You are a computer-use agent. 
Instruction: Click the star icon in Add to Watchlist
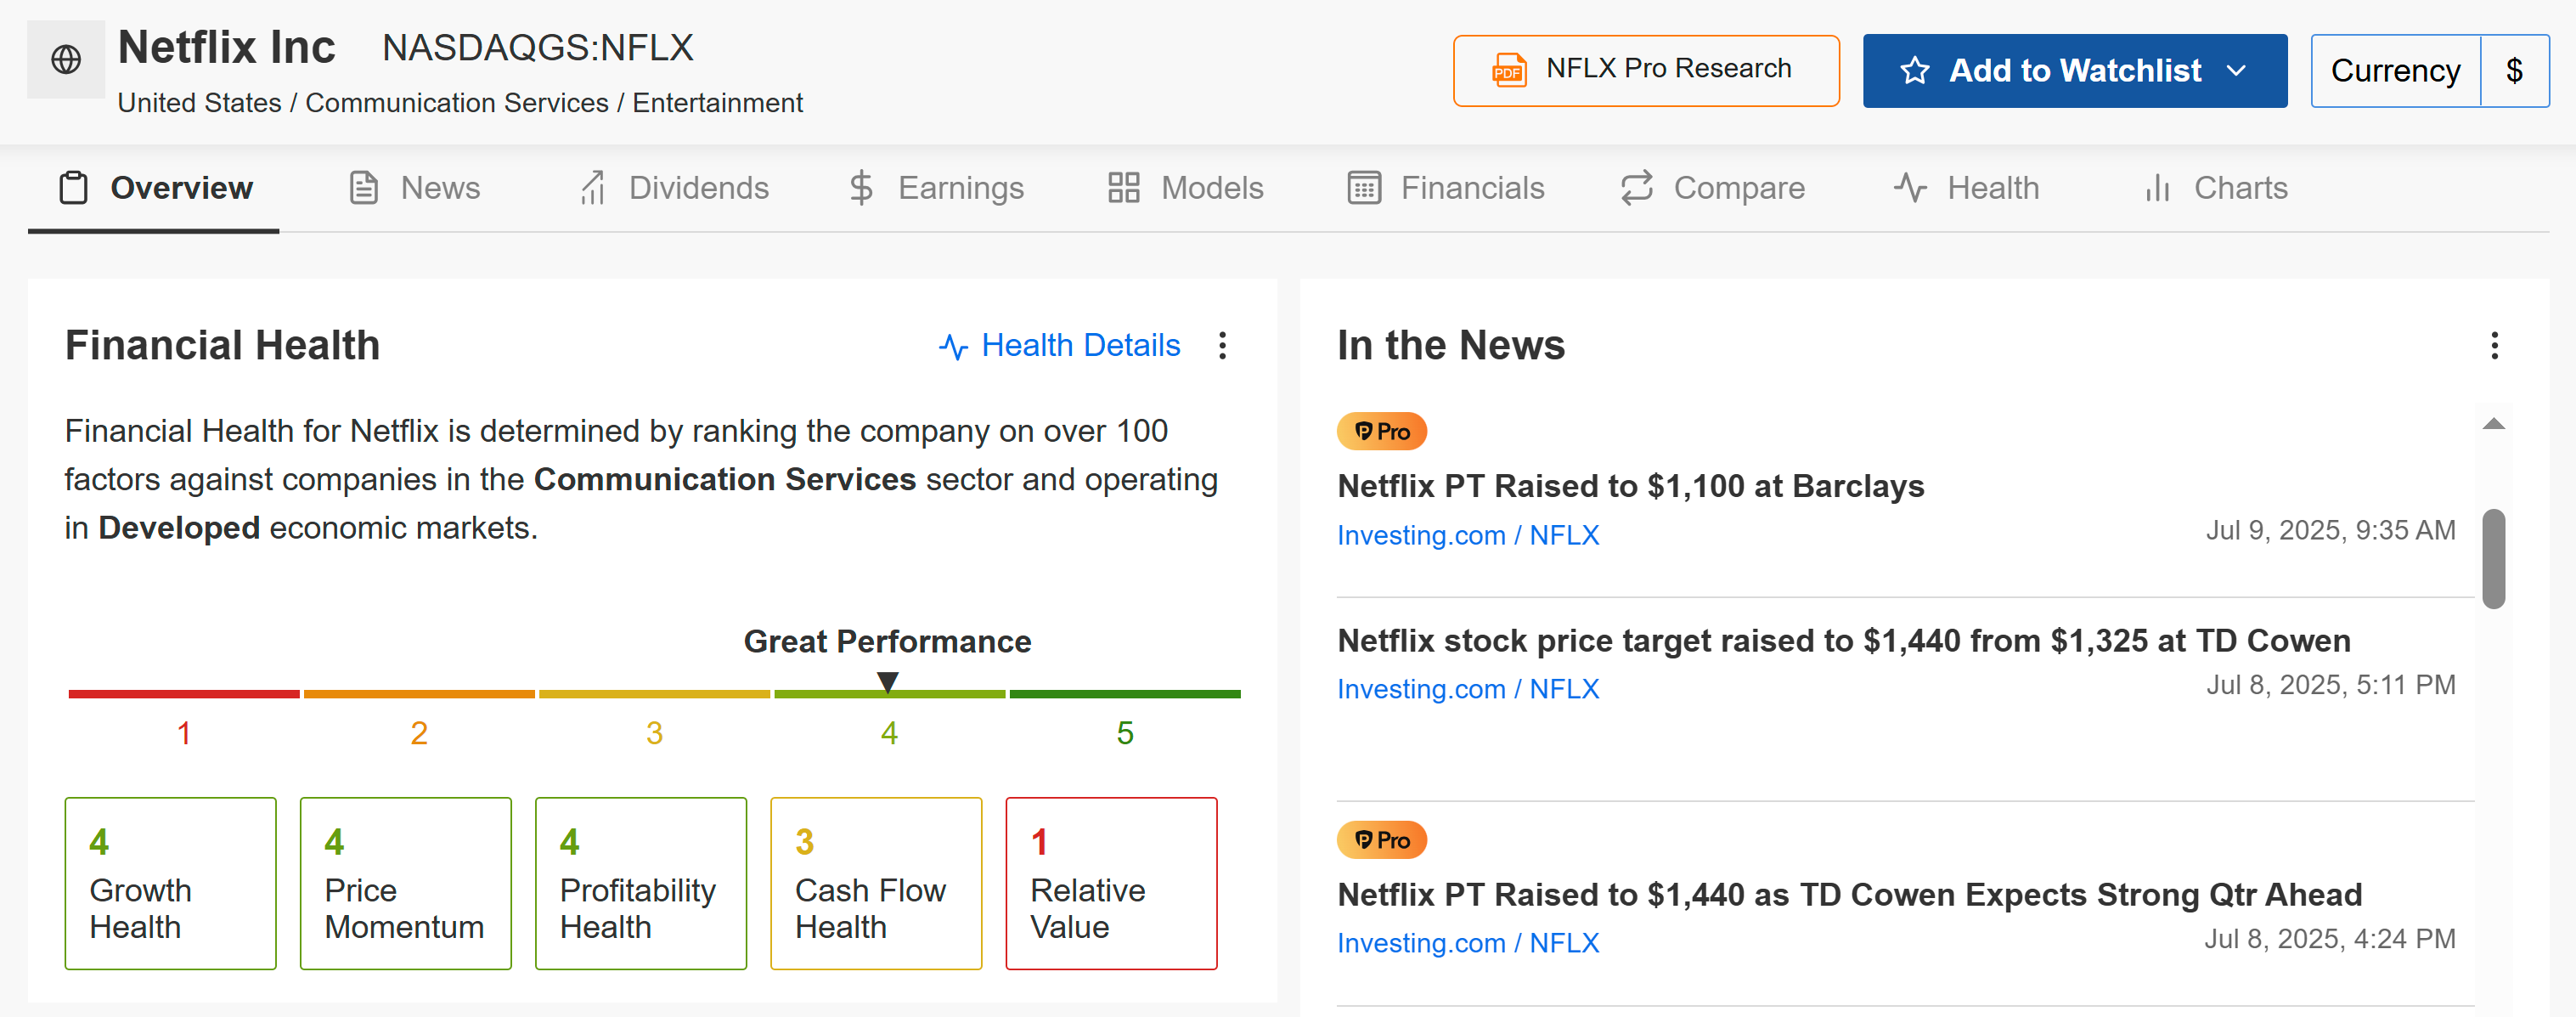1914,70
